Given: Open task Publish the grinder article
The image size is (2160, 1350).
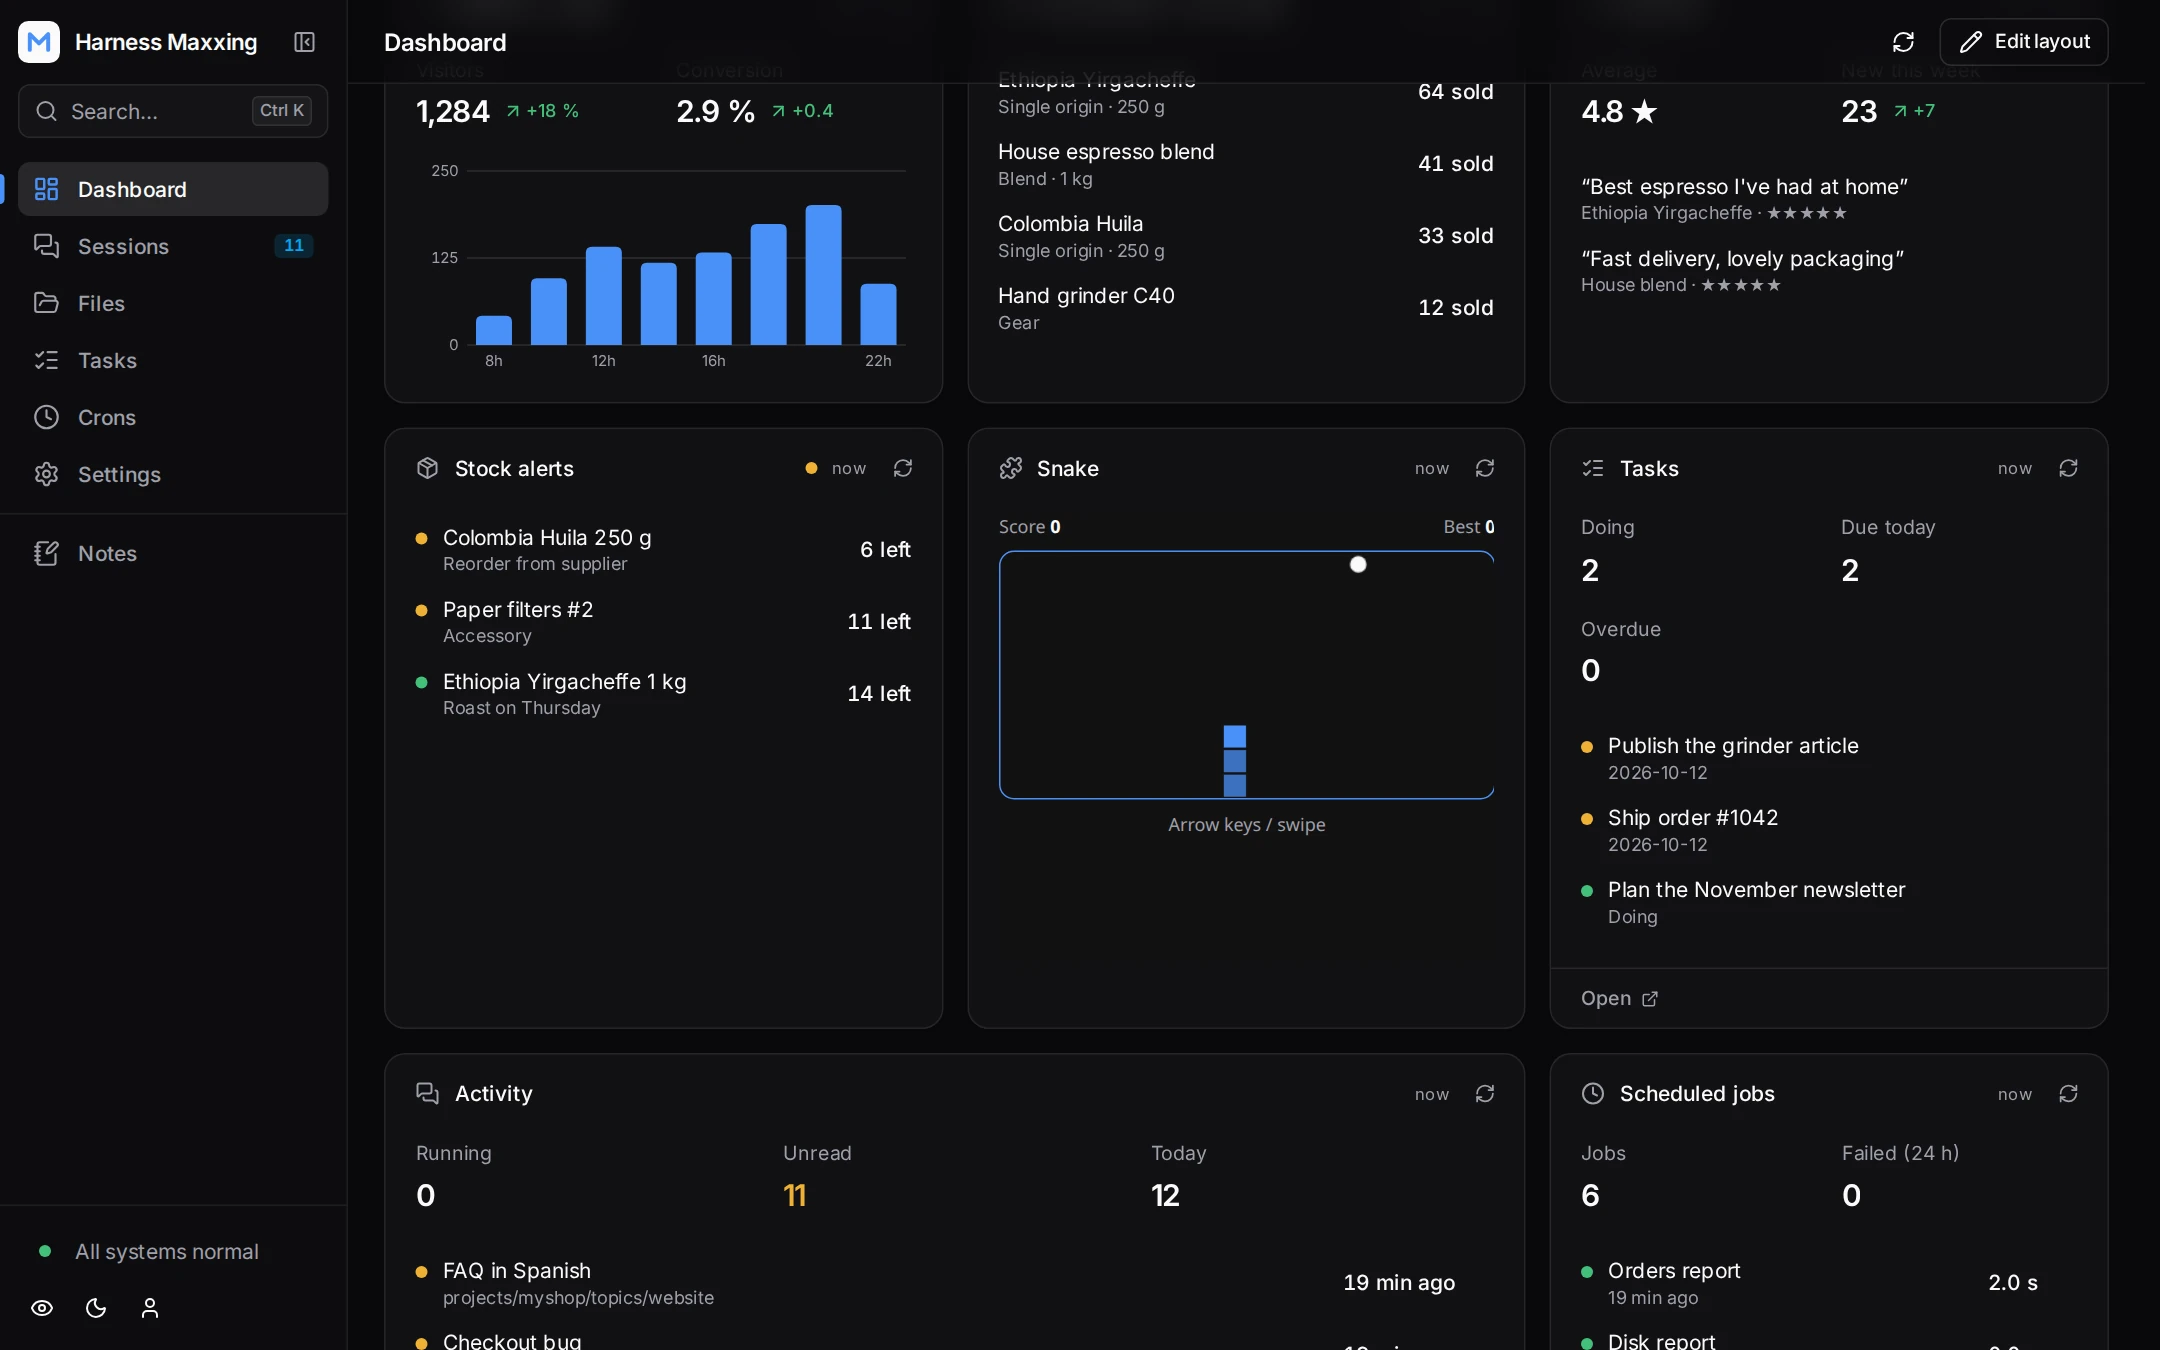Looking at the screenshot, I should (x=1828, y=758).
